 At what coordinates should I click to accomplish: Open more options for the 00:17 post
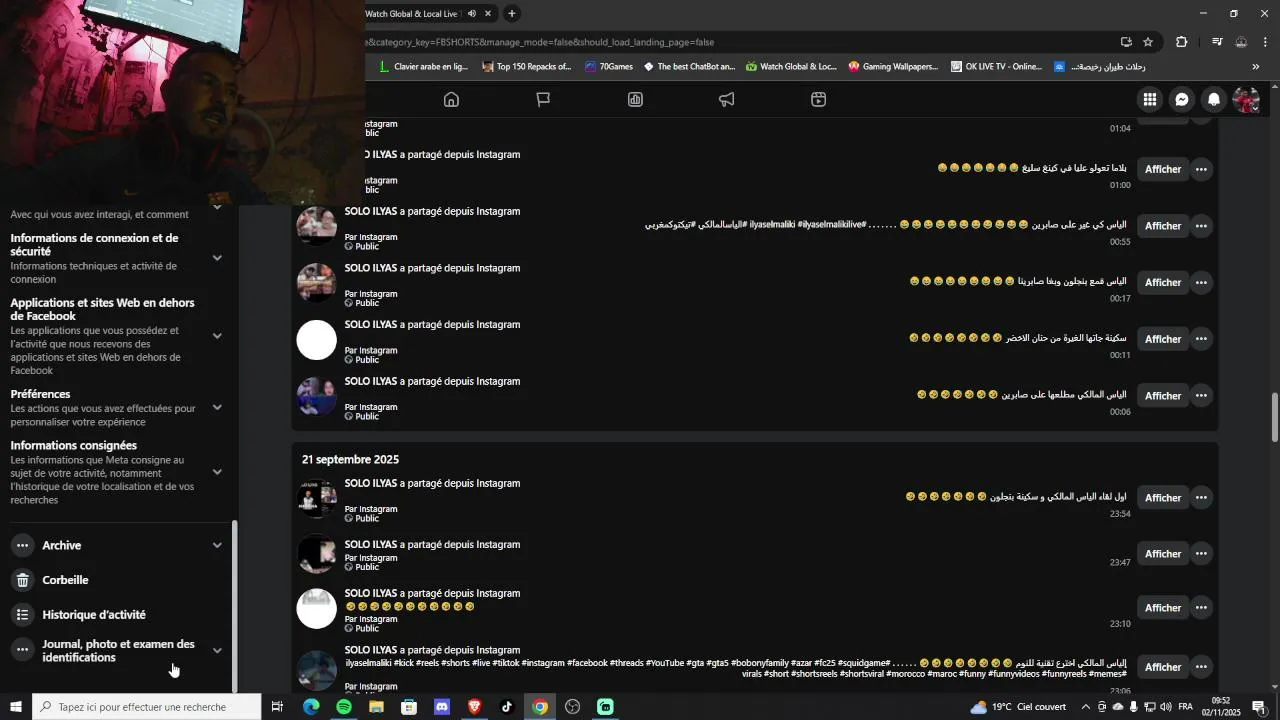1201,283
